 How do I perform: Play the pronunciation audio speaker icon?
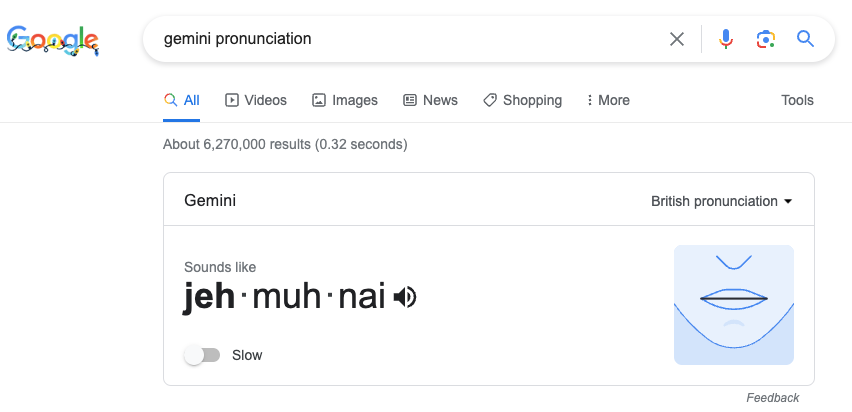click(405, 297)
